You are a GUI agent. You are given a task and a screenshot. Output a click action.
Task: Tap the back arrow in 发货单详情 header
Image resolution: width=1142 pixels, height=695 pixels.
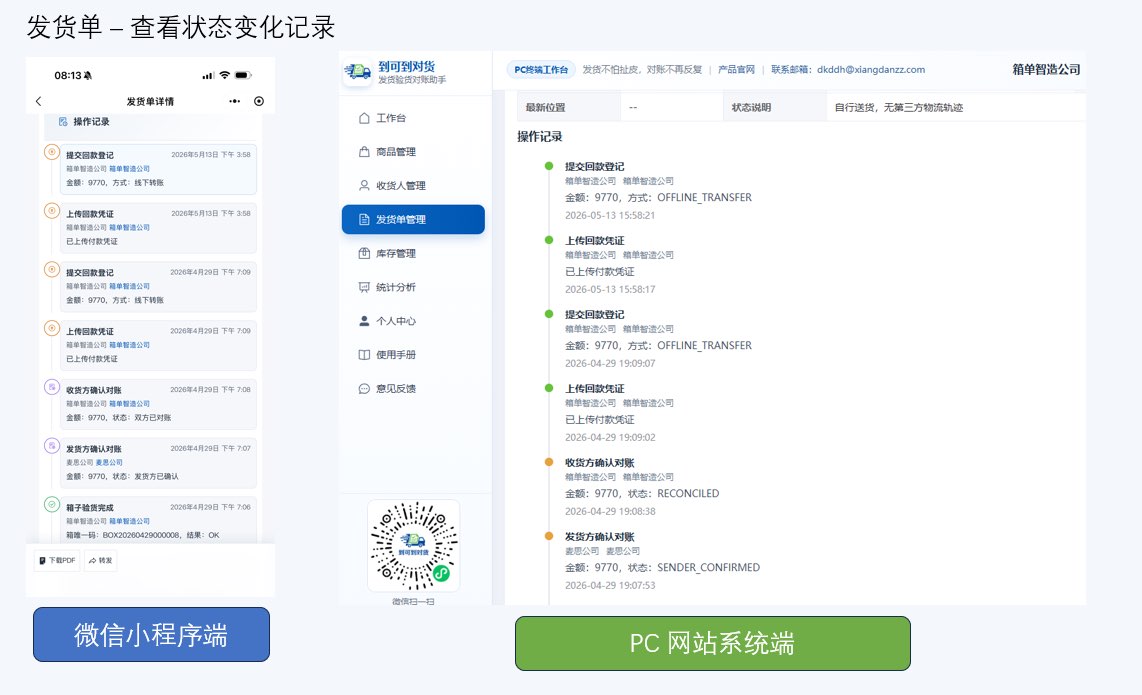(39, 101)
